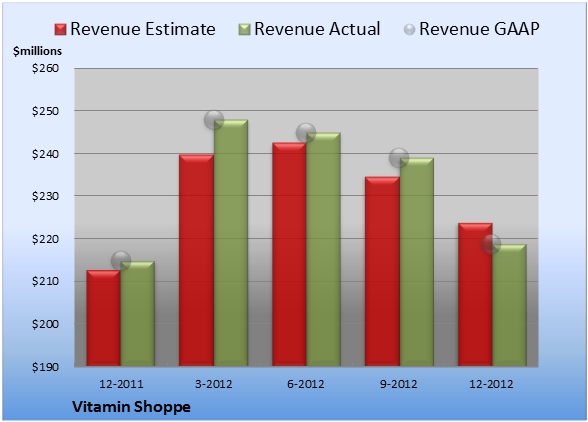The width and height of the screenshot is (588, 422).
Task: Click the '9-2012' x-axis label
Action: [x=399, y=384]
